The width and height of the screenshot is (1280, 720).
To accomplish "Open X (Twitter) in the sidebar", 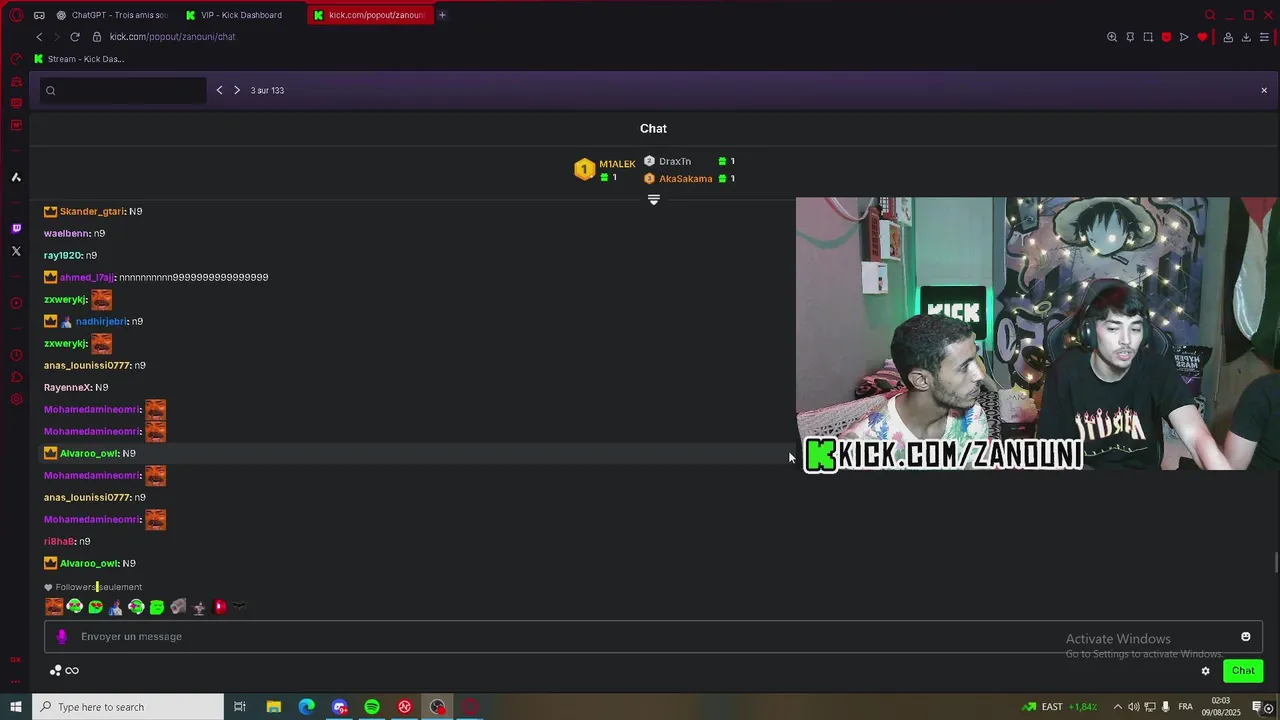I will tap(16, 251).
